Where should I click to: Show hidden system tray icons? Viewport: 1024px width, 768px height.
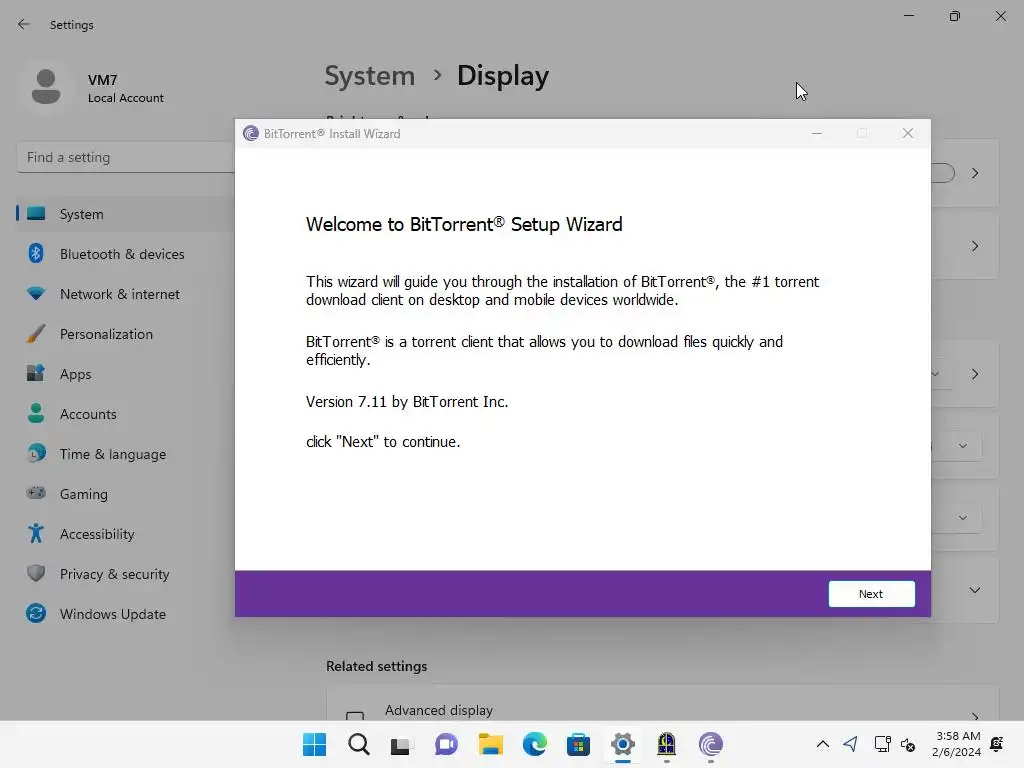pos(823,744)
